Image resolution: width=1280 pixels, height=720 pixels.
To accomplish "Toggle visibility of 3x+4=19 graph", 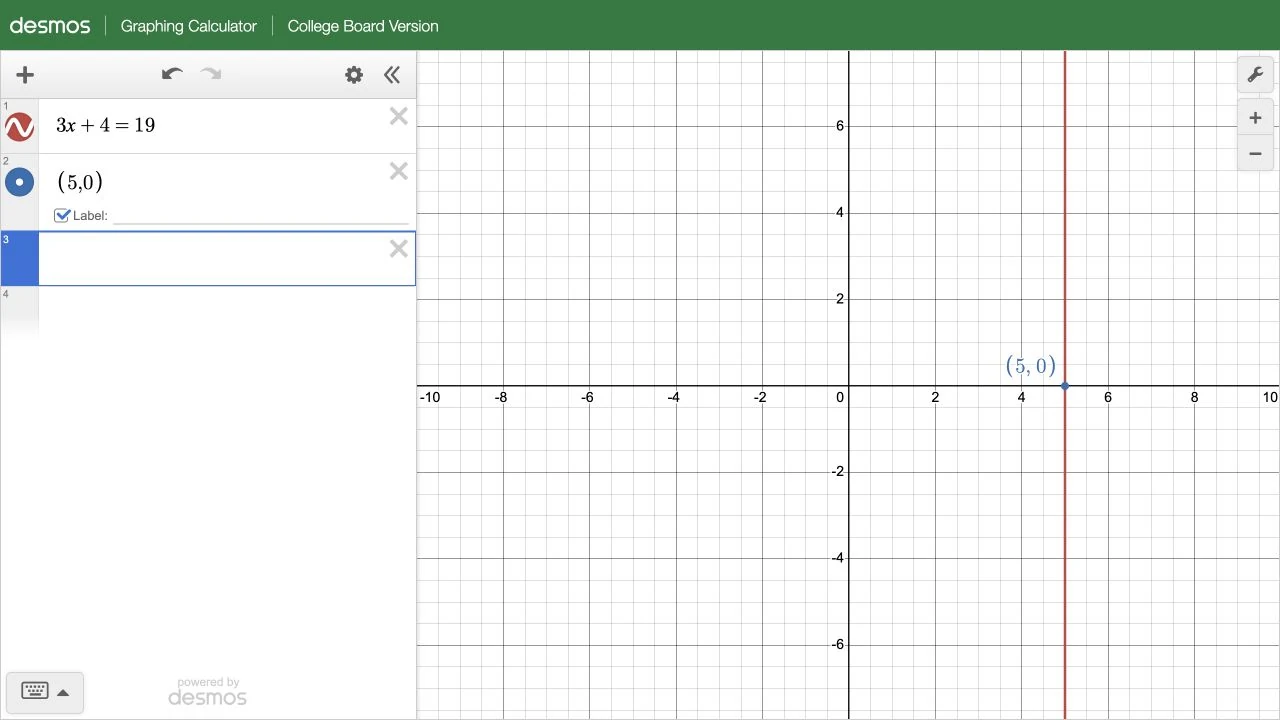I will tap(19, 127).
